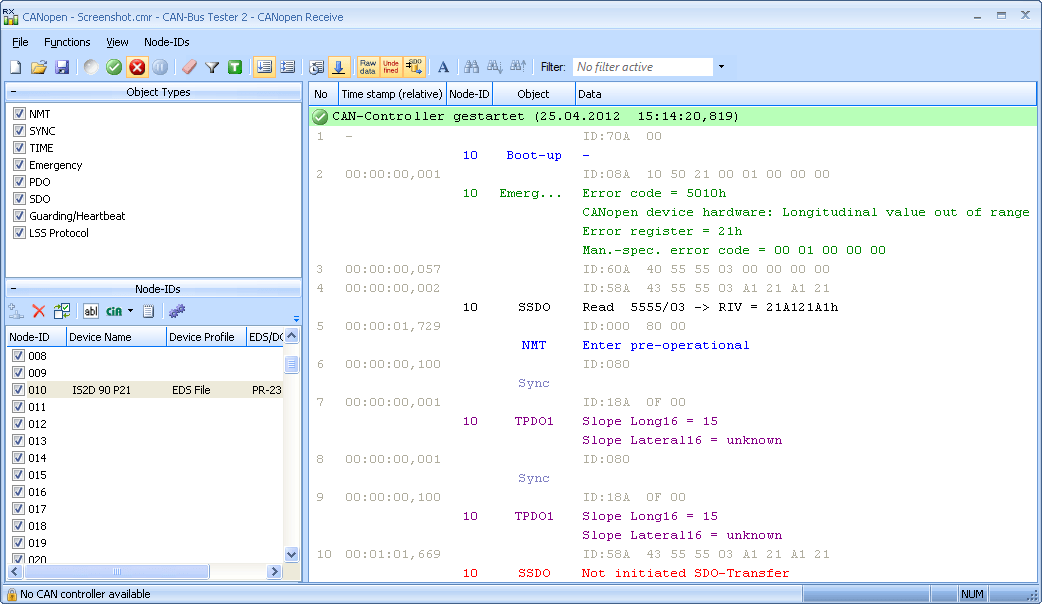Uncheck the SYNC object type
Image resolution: width=1042 pixels, height=604 pixels.
(19, 131)
